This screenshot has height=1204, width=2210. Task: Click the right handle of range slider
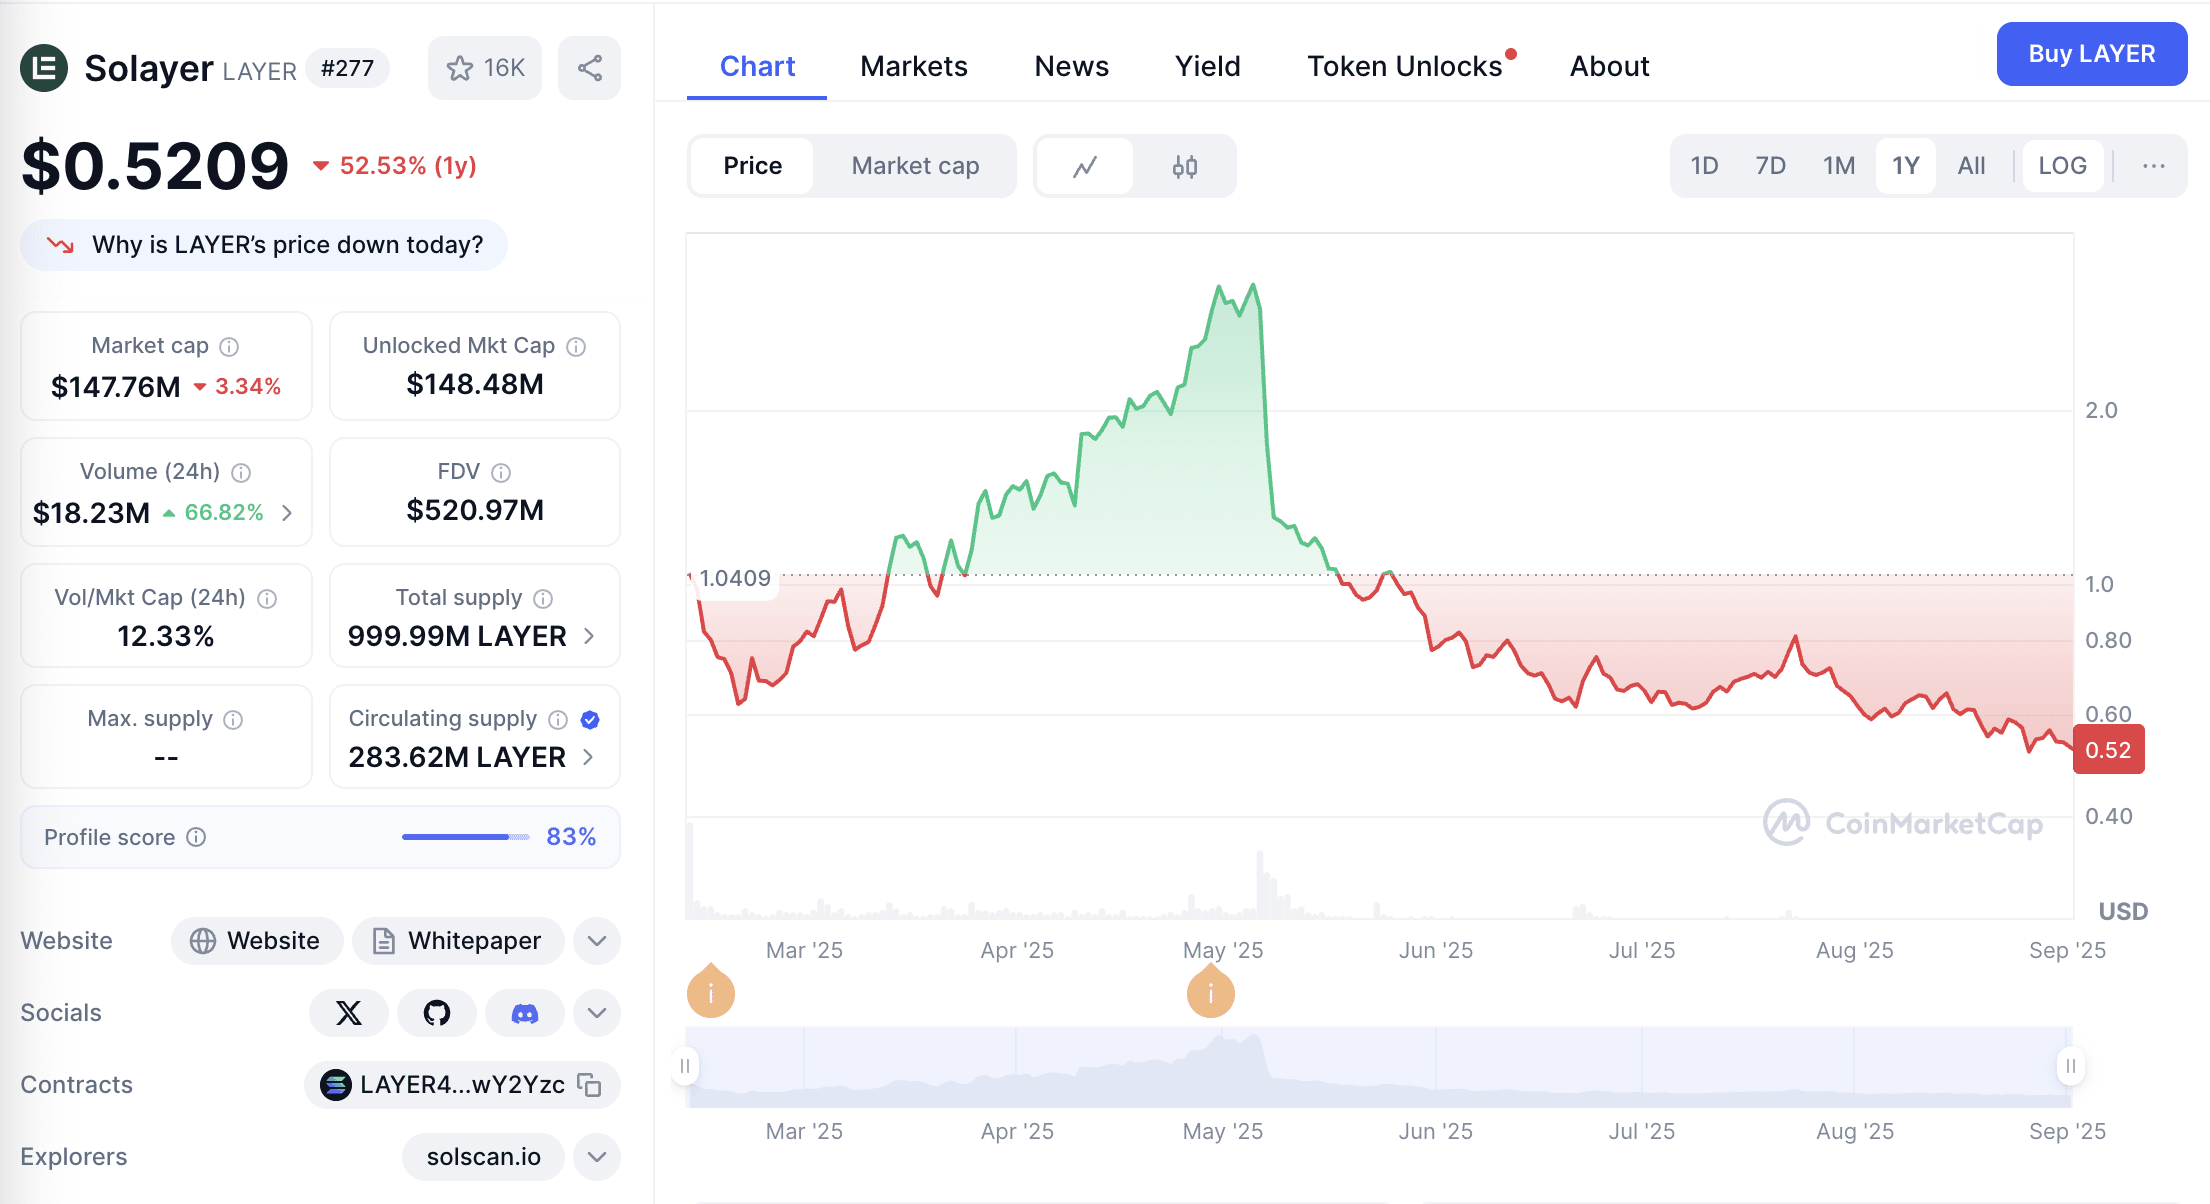point(2070,1066)
